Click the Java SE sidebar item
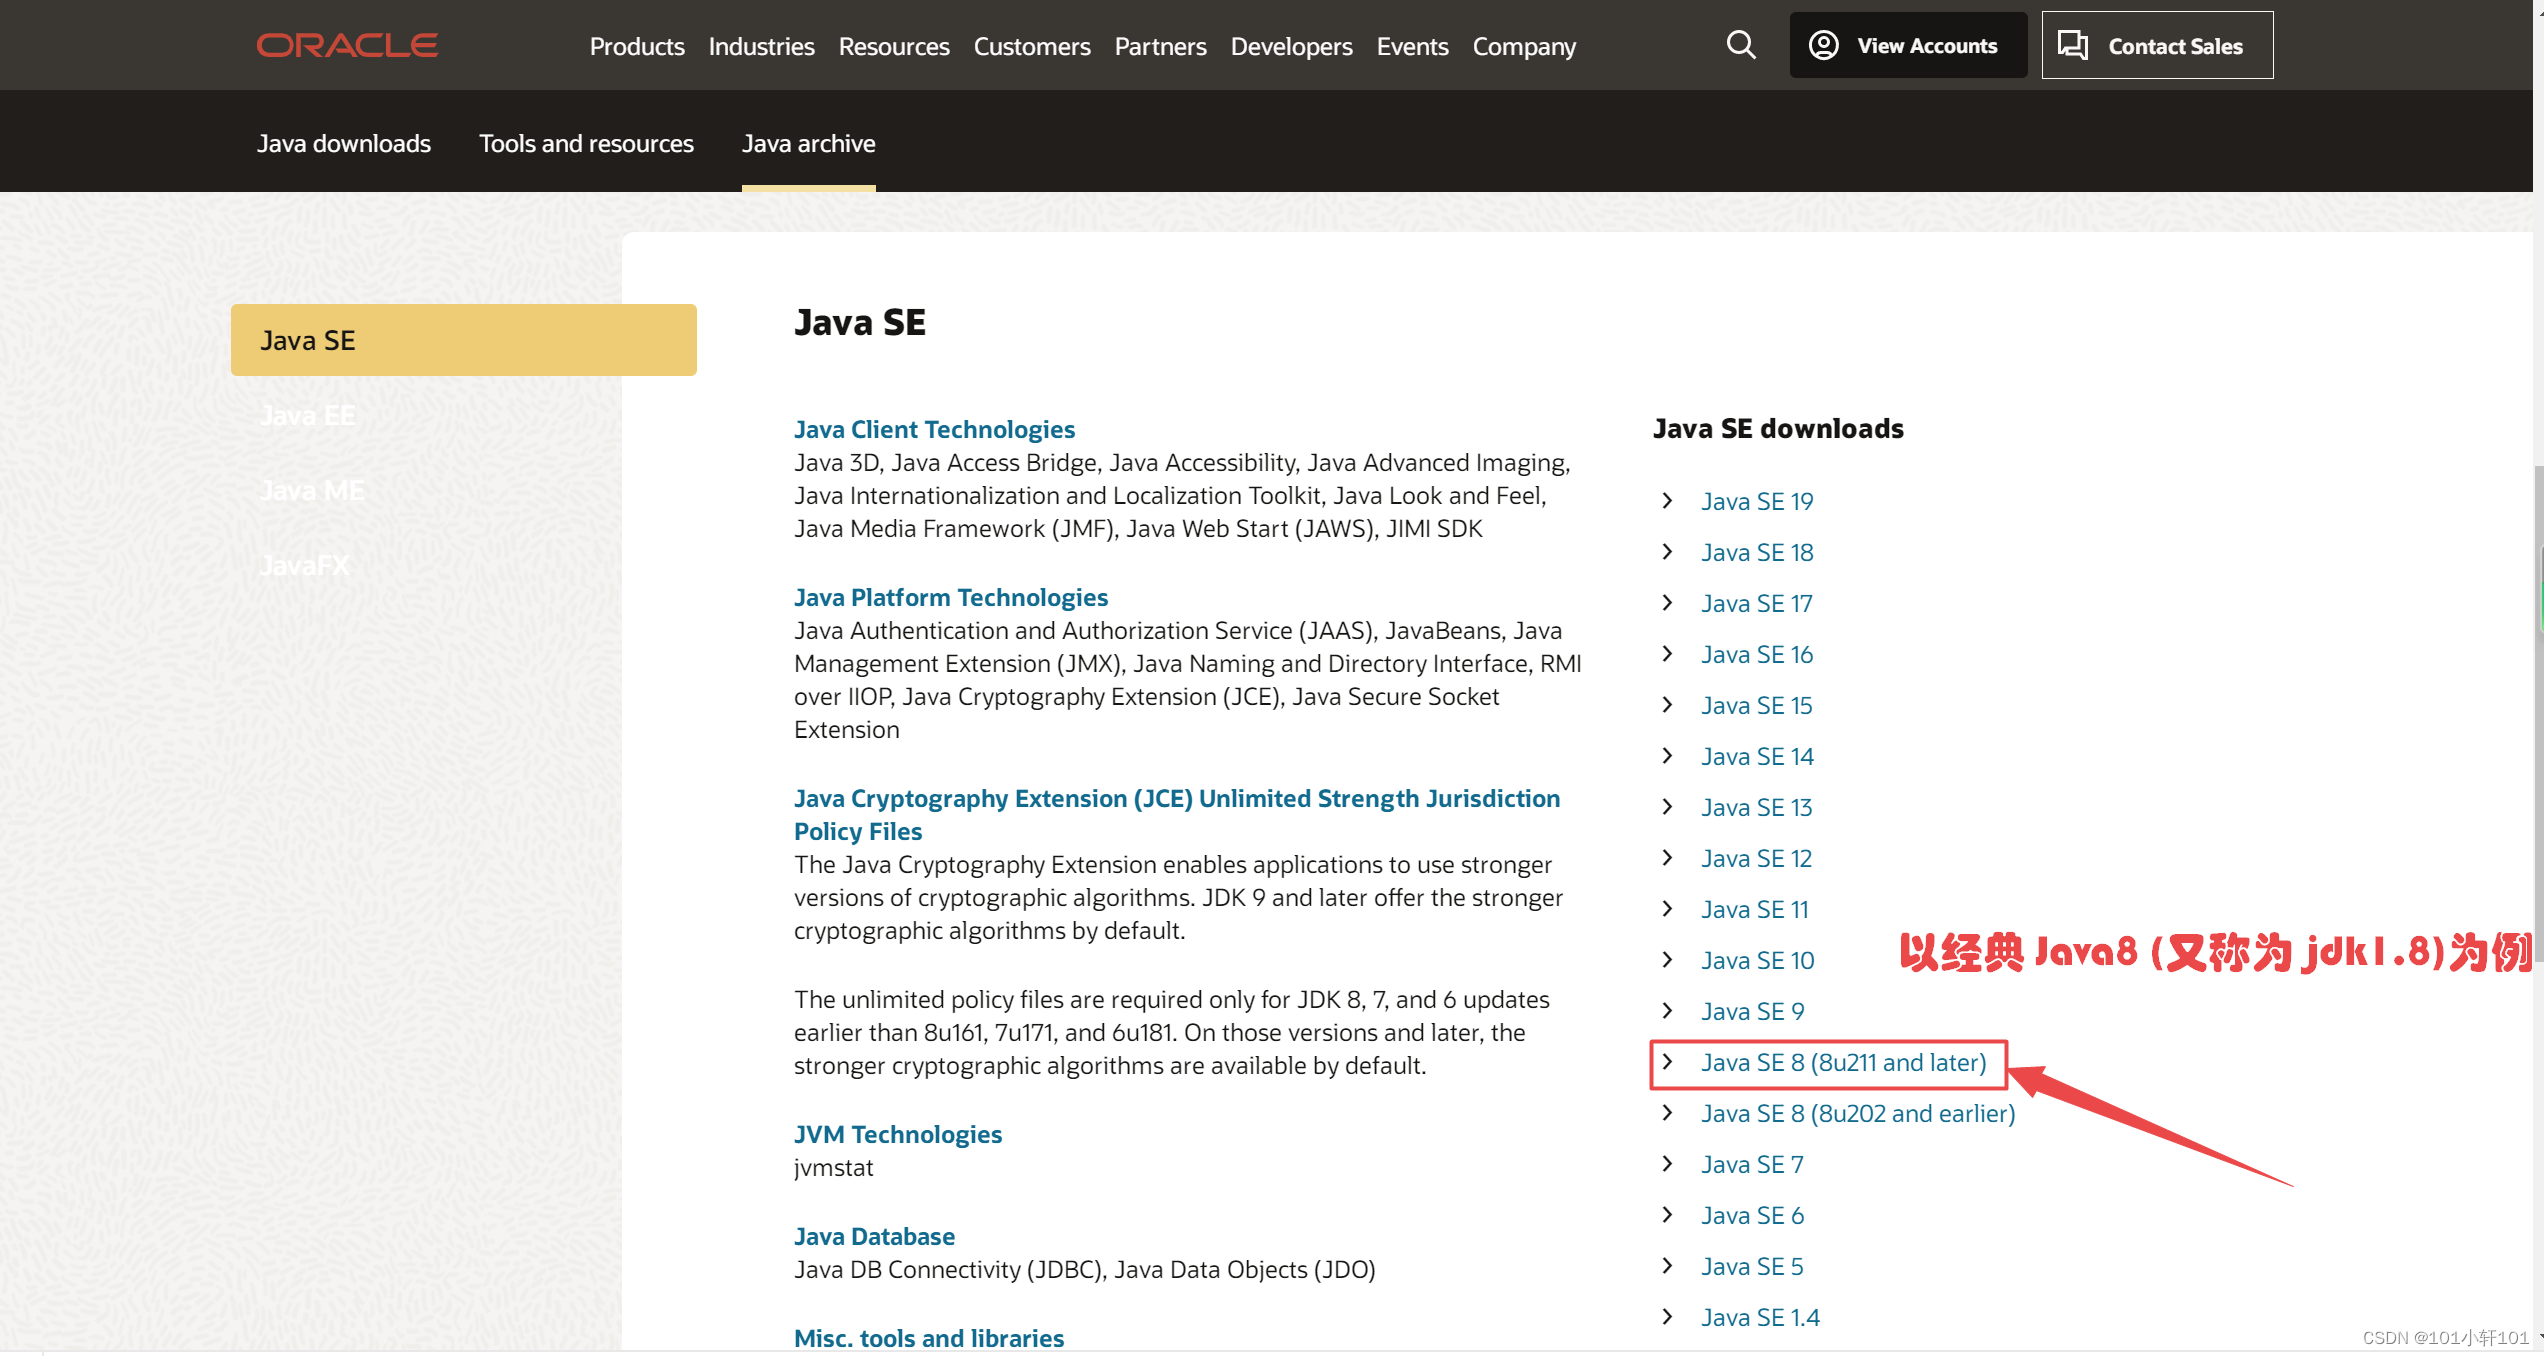Screen dimensions: 2544x1356 463,340
